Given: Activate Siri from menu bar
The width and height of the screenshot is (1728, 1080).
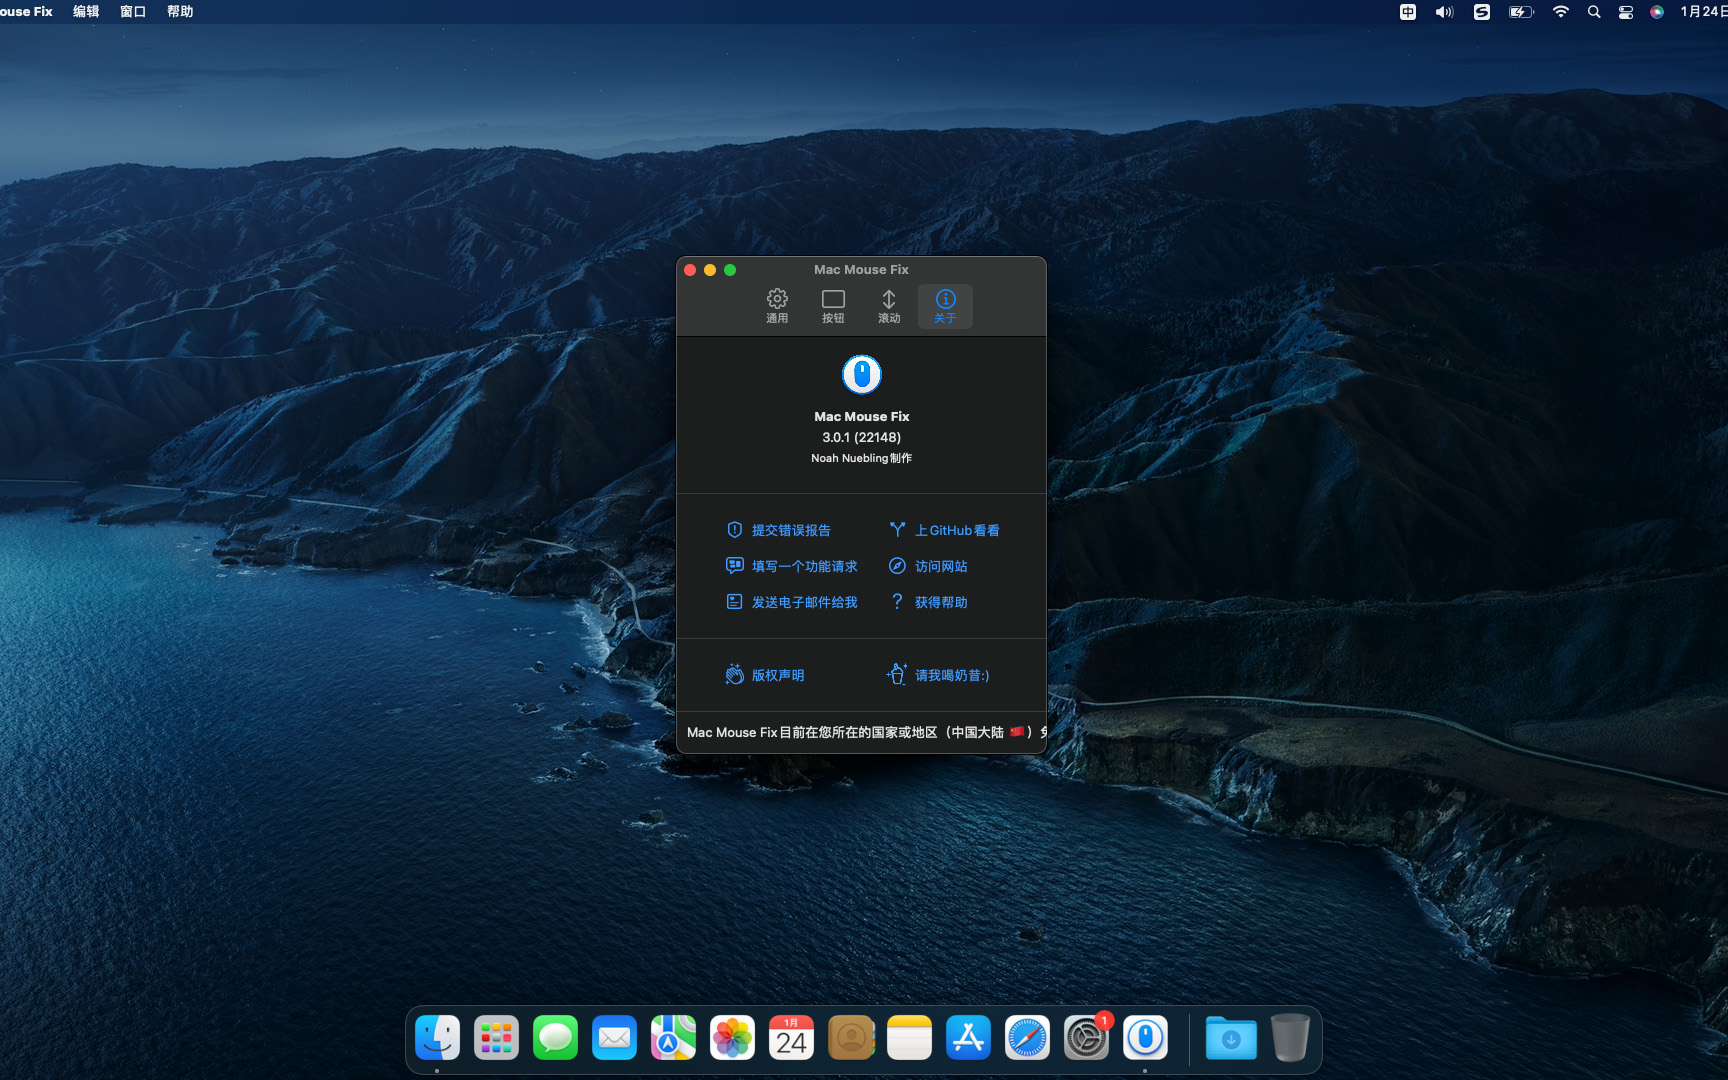Looking at the screenshot, I should pos(1657,12).
